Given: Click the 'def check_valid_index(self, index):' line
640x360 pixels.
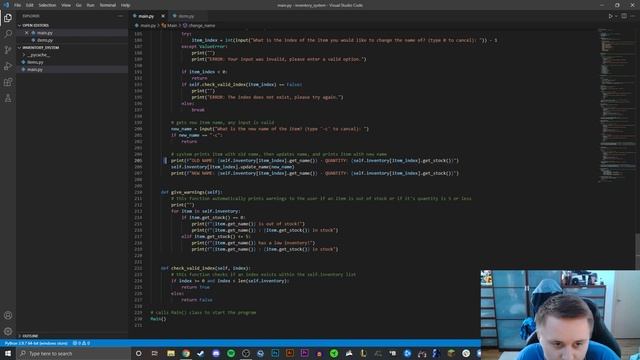Looking at the screenshot, I should (x=205, y=268).
